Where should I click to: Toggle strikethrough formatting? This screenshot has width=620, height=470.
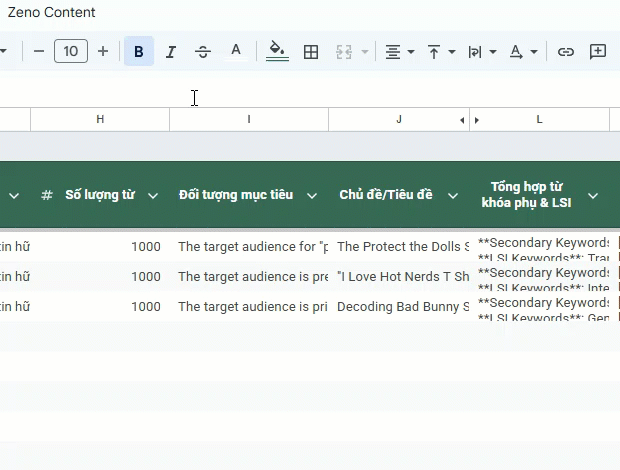pos(203,51)
